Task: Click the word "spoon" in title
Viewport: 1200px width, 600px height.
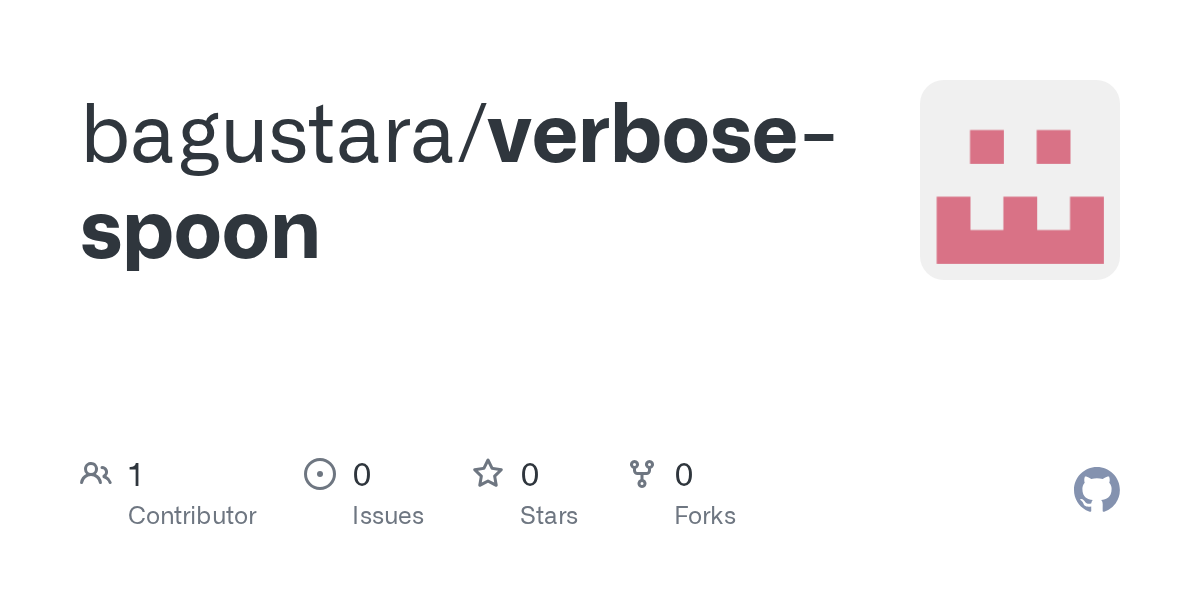Action: point(200,230)
